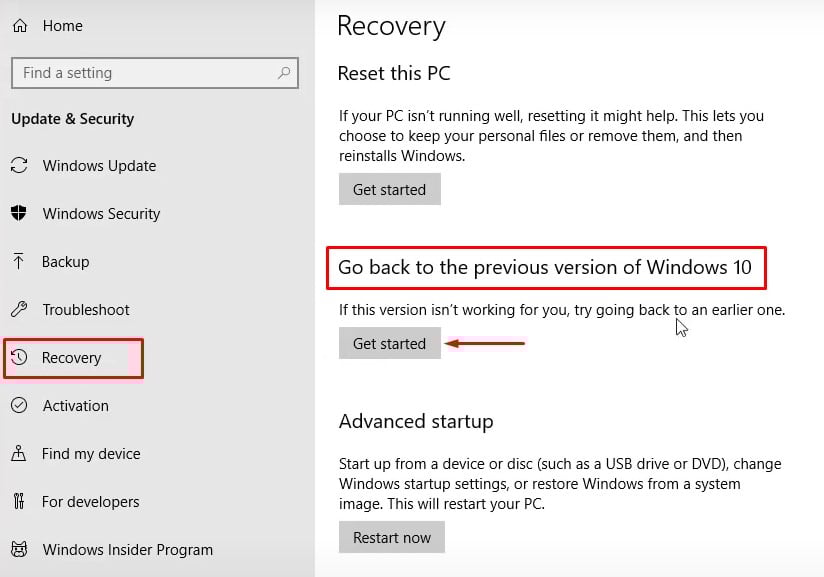The width and height of the screenshot is (824, 577).
Task: Select the Home icon in the sidebar
Action: coord(20,25)
